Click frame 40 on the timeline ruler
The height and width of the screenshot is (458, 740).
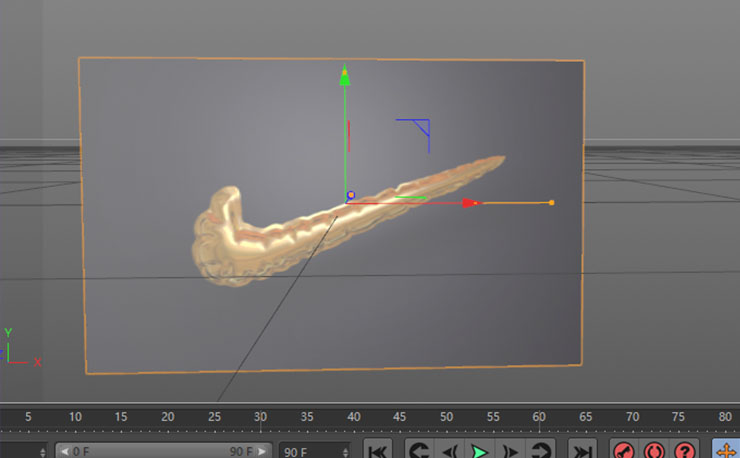353,416
